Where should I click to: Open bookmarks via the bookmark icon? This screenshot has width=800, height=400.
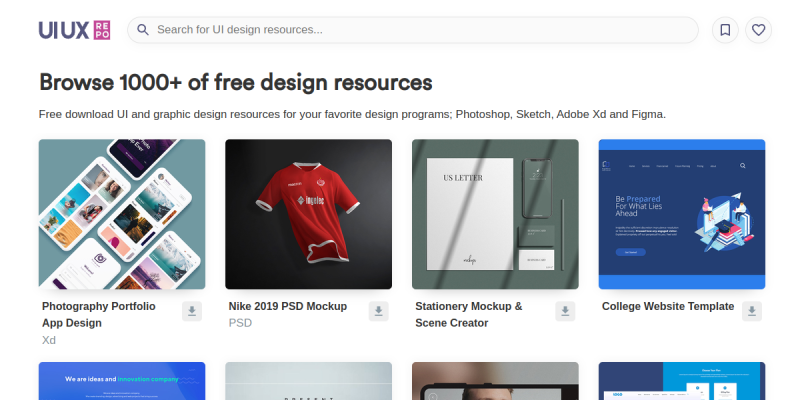tap(725, 30)
